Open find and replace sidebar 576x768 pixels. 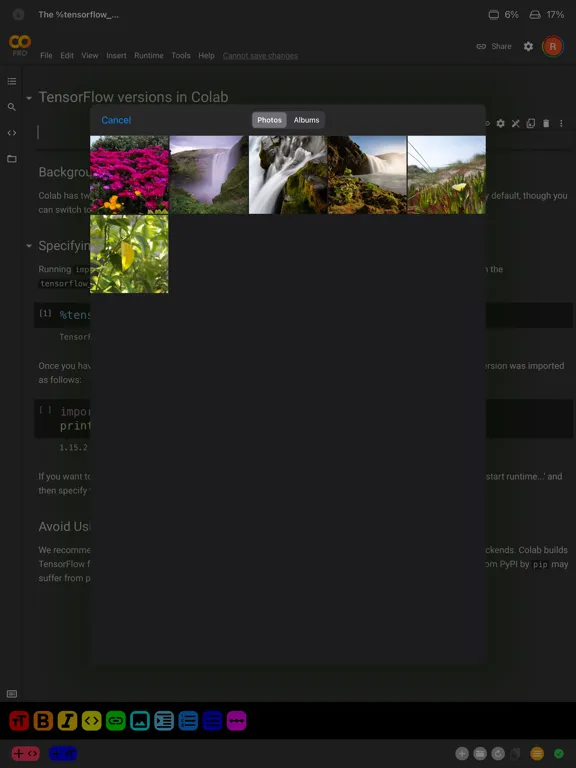(12, 107)
